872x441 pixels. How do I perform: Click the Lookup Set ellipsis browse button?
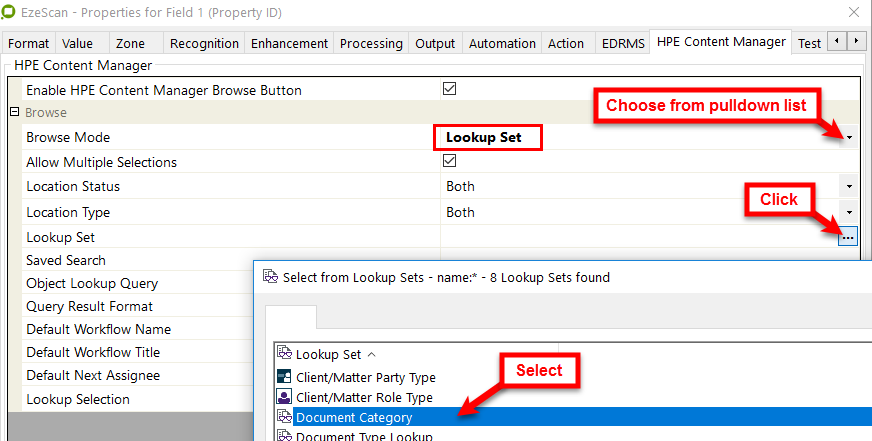pyautogui.click(x=848, y=237)
